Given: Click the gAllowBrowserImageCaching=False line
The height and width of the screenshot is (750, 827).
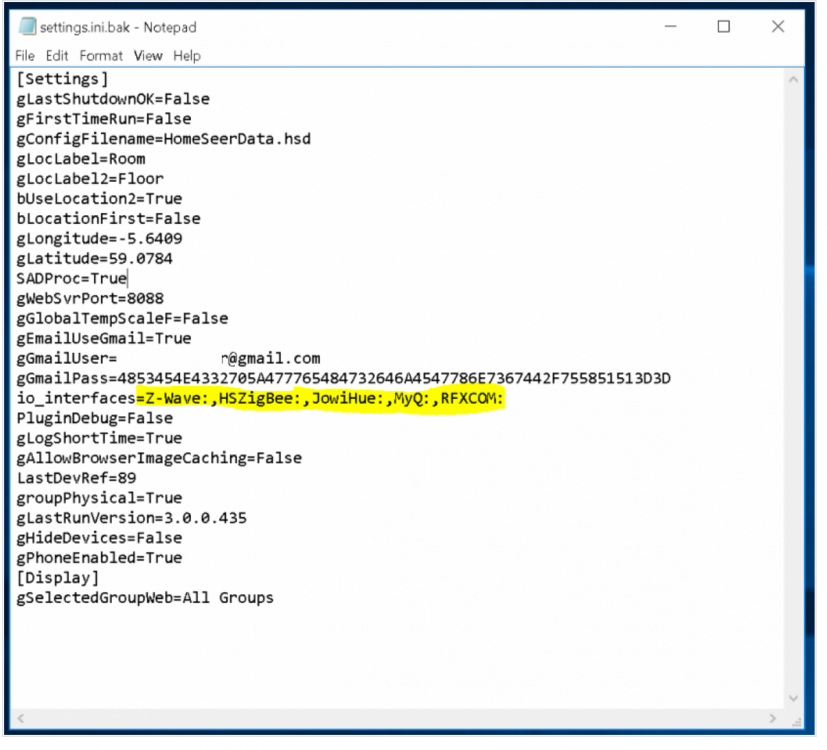Looking at the screenshot, I should pyautogui.click(x=159, y=458).
